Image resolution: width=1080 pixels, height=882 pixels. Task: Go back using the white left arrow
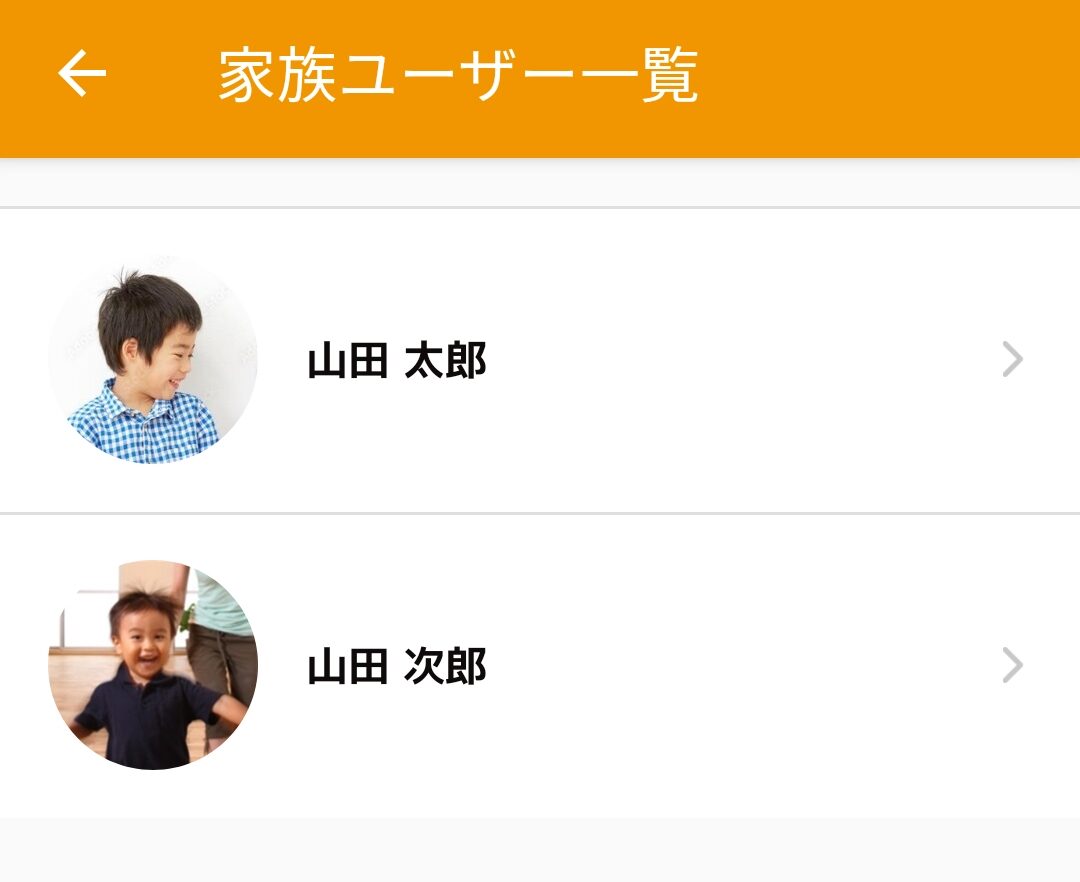pos(82,74)
